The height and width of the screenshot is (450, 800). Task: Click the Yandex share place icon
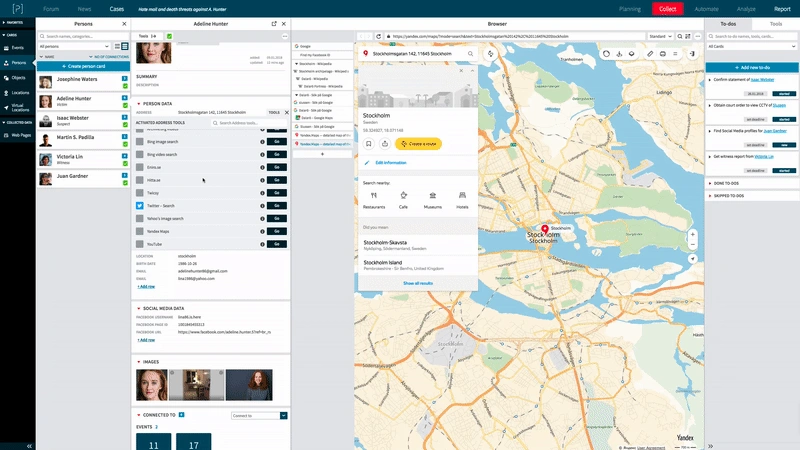click(385, 144)
